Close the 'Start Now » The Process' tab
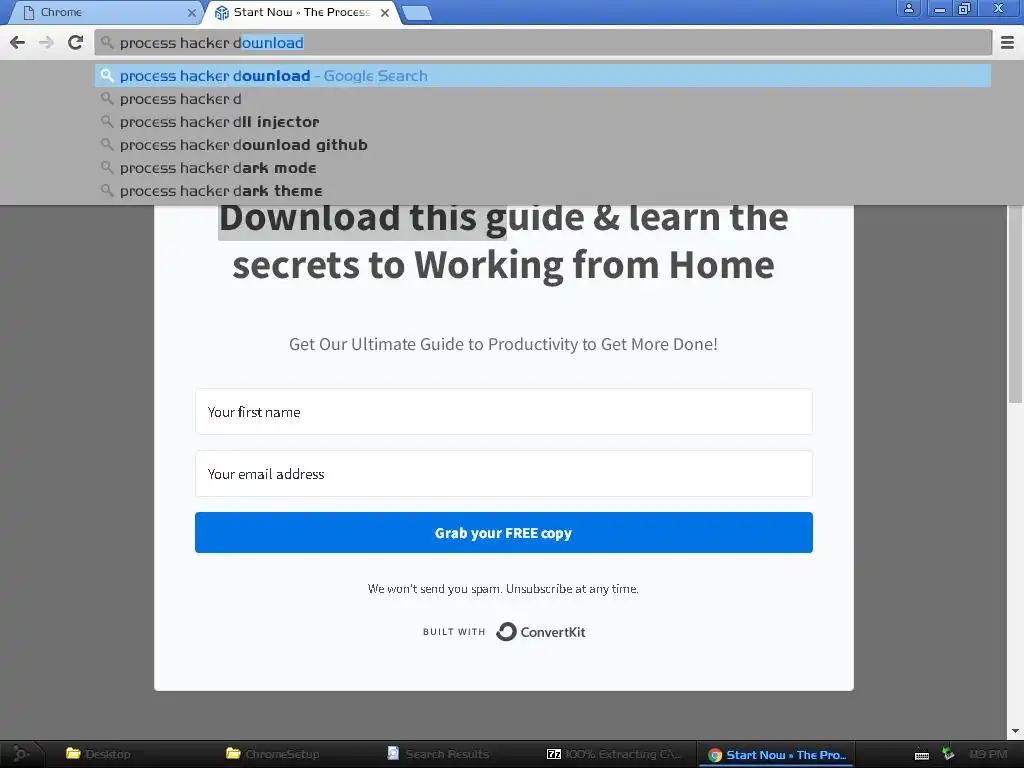 [x=385, y=12]
